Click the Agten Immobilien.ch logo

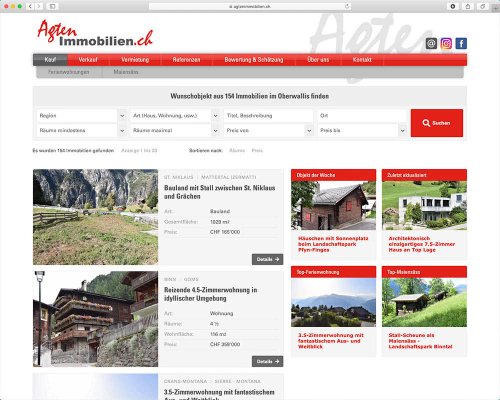pos(95,34)
